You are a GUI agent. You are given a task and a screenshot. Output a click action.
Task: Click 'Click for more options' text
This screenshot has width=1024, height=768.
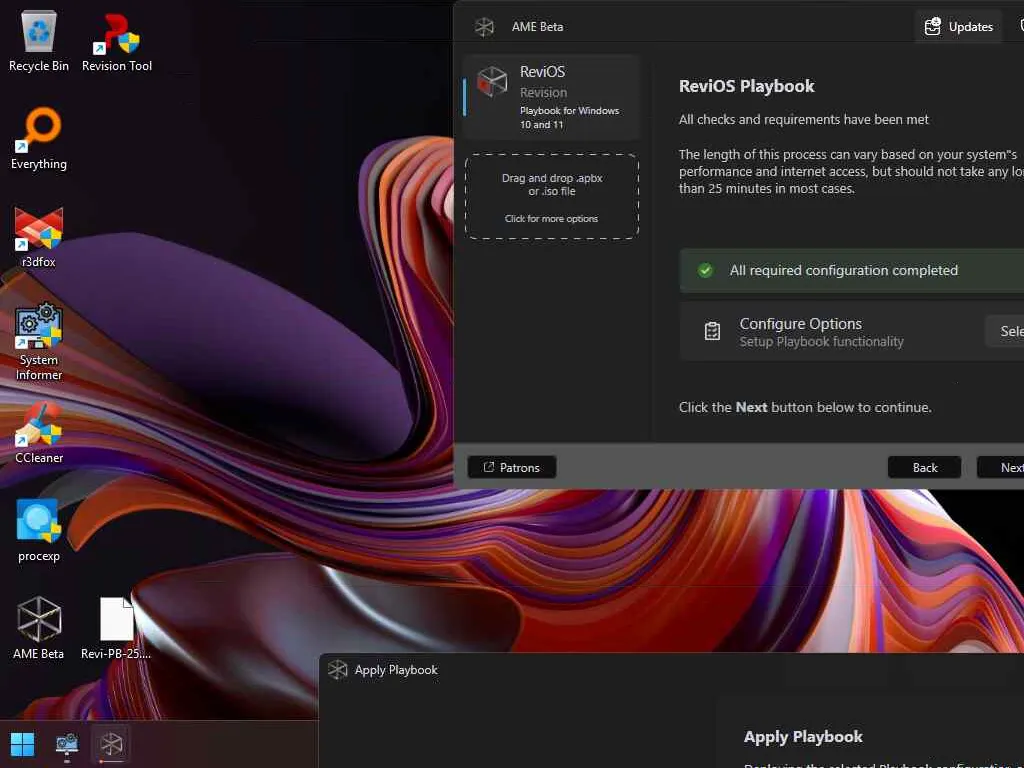coord(551,219)
